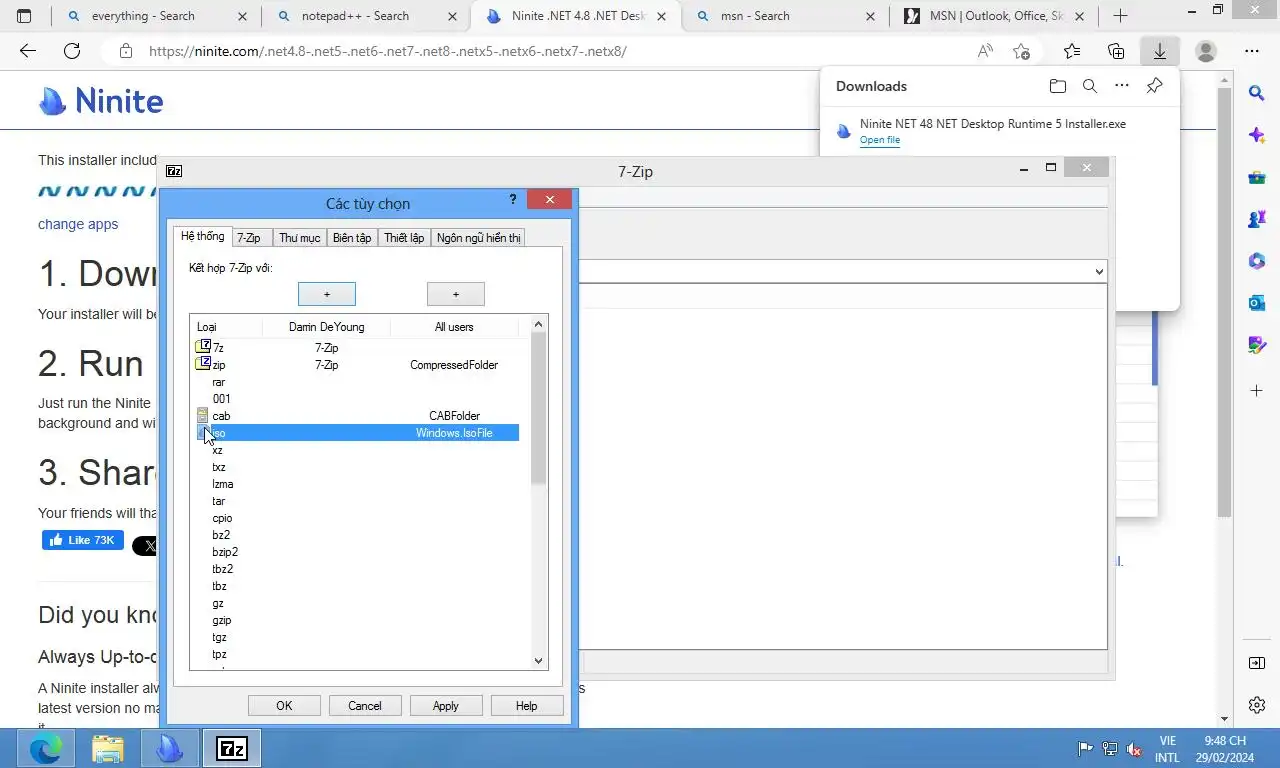1280x768 pixels.
Task: Select the gzip file type row
Action: (x=356, y=620)
